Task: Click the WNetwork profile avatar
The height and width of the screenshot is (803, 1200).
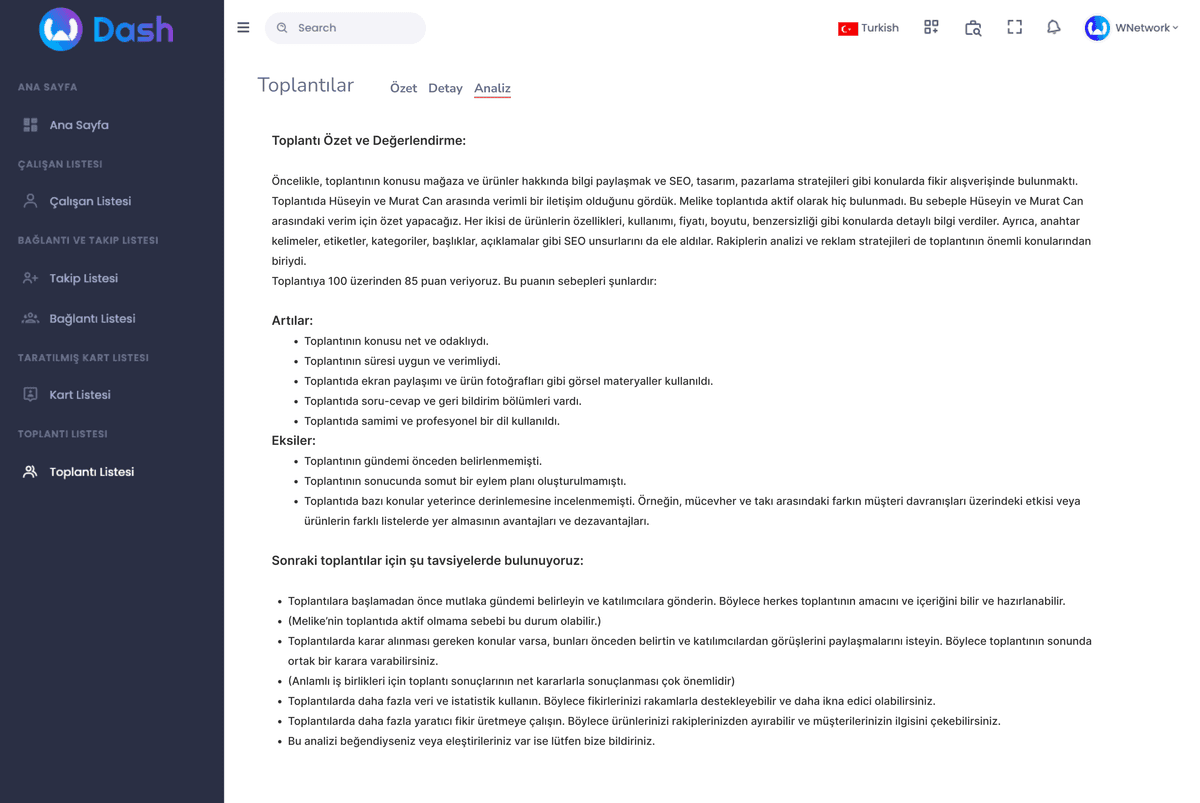Action: (x=1097, y=28)
